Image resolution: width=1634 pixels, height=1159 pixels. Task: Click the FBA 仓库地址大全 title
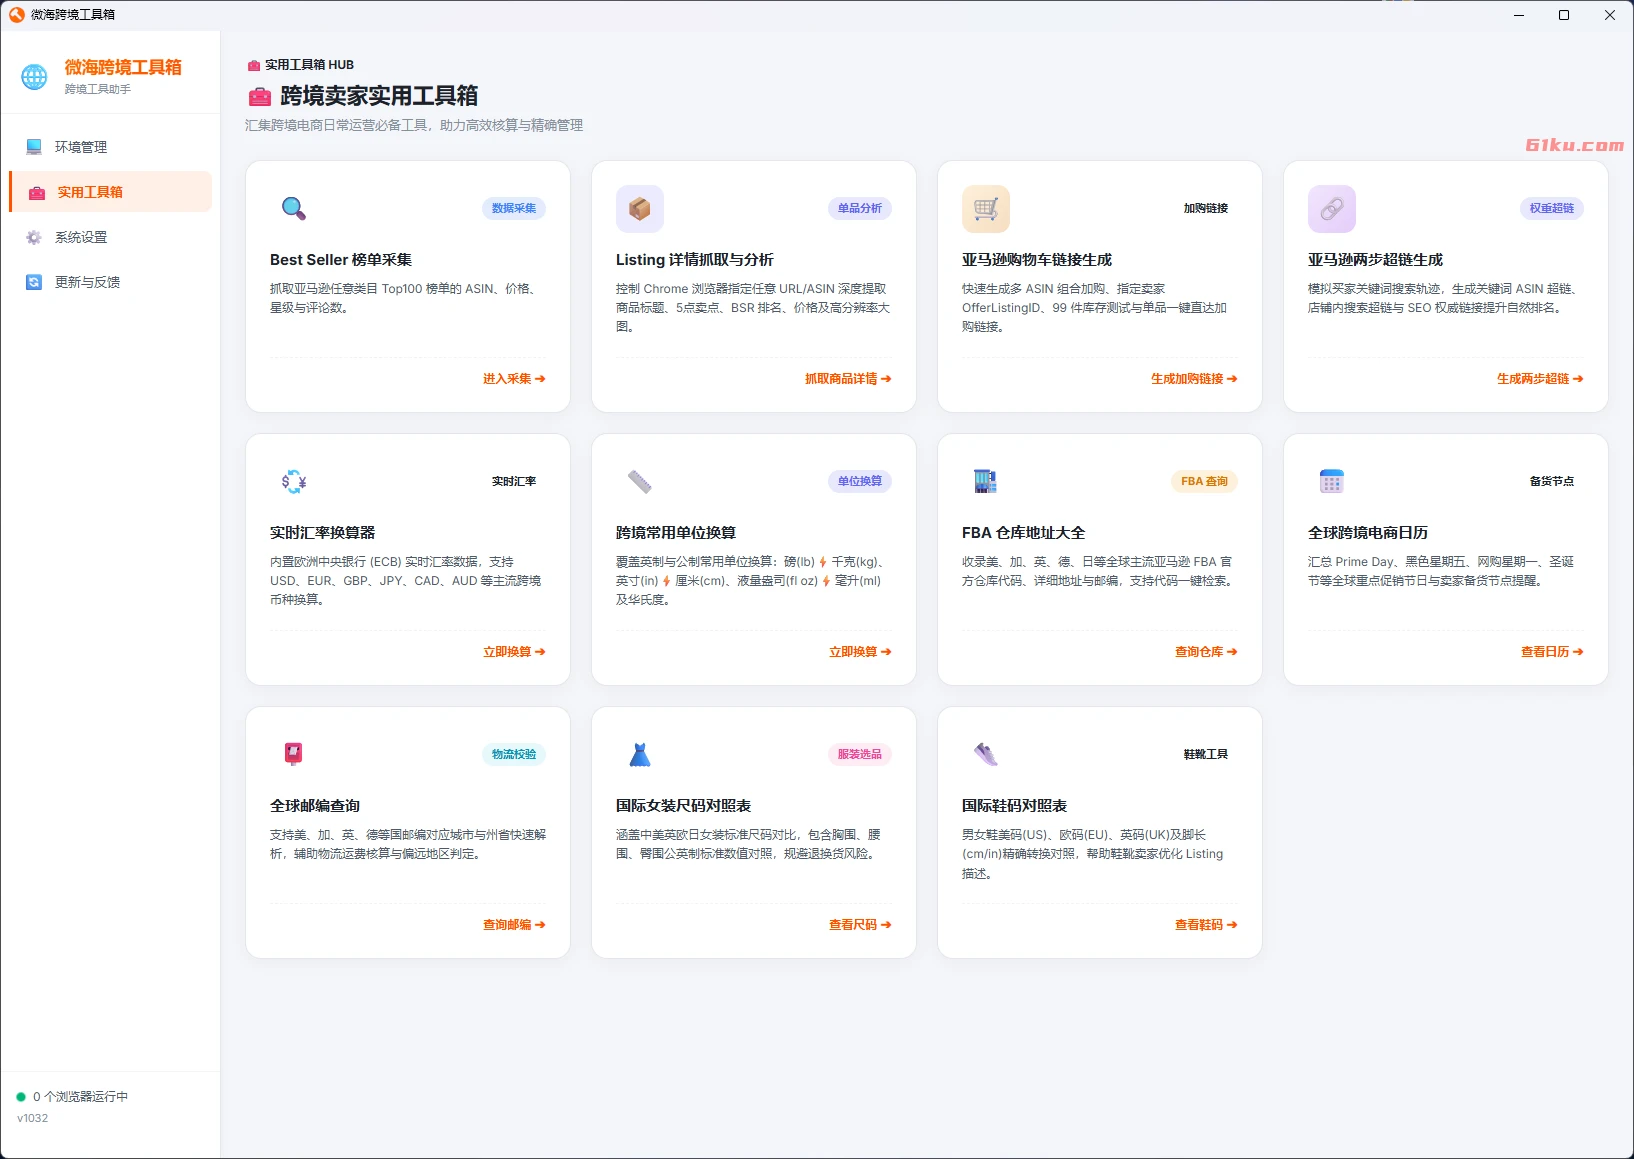click(1024, 533)
